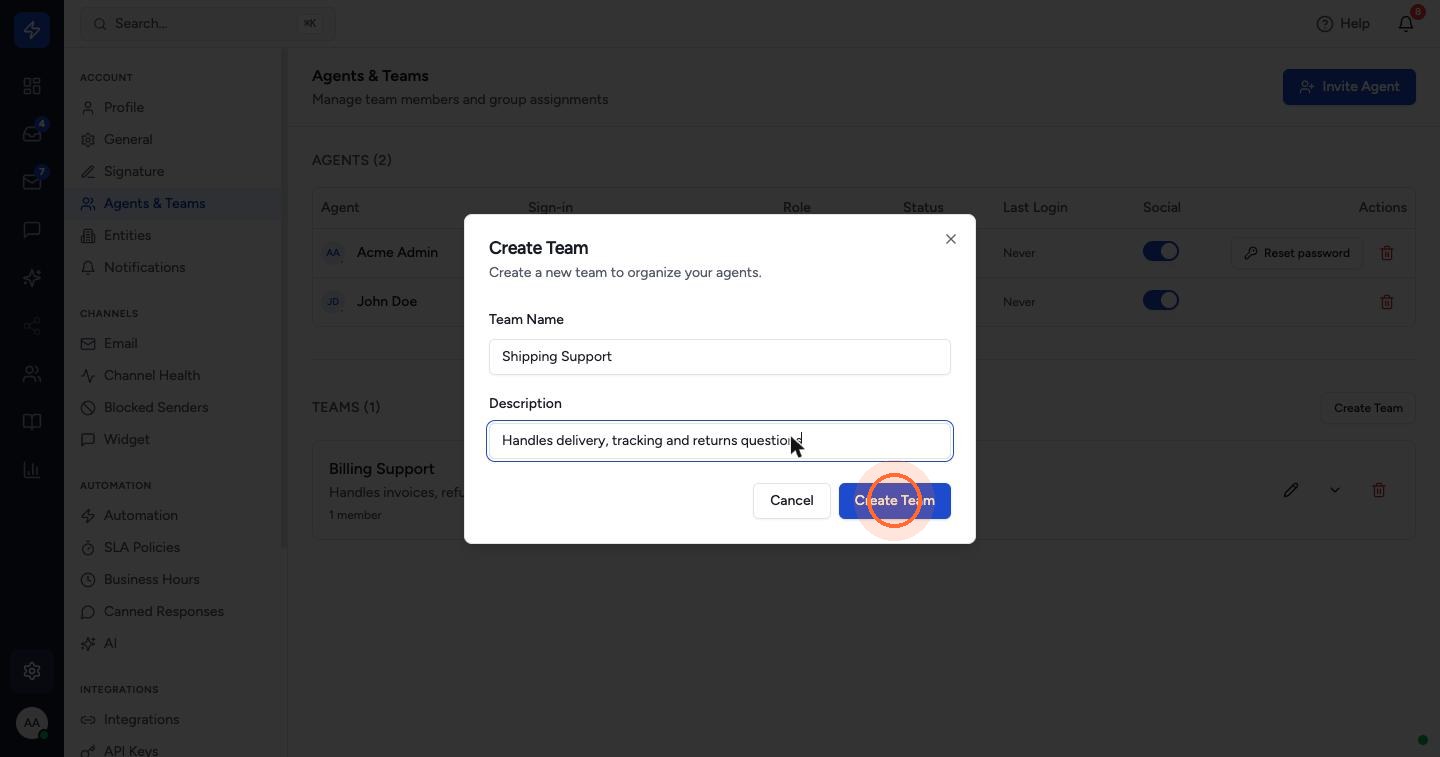Toggle the Social switch for Acme Admin

1161,252
